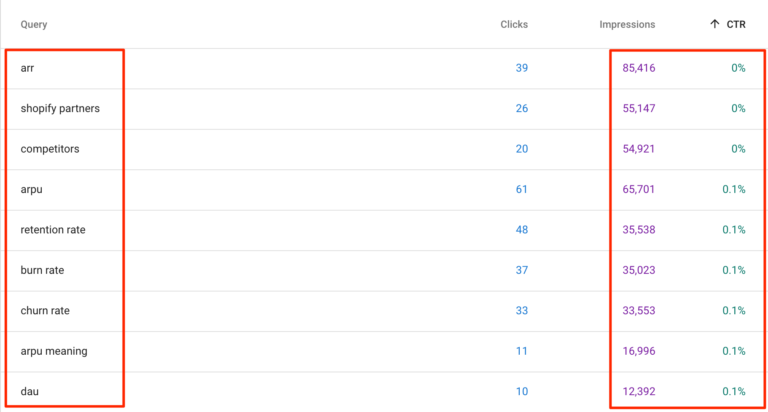Click the 85,416 impressions value
The image size is (768, 412).
tap(639, 68)
